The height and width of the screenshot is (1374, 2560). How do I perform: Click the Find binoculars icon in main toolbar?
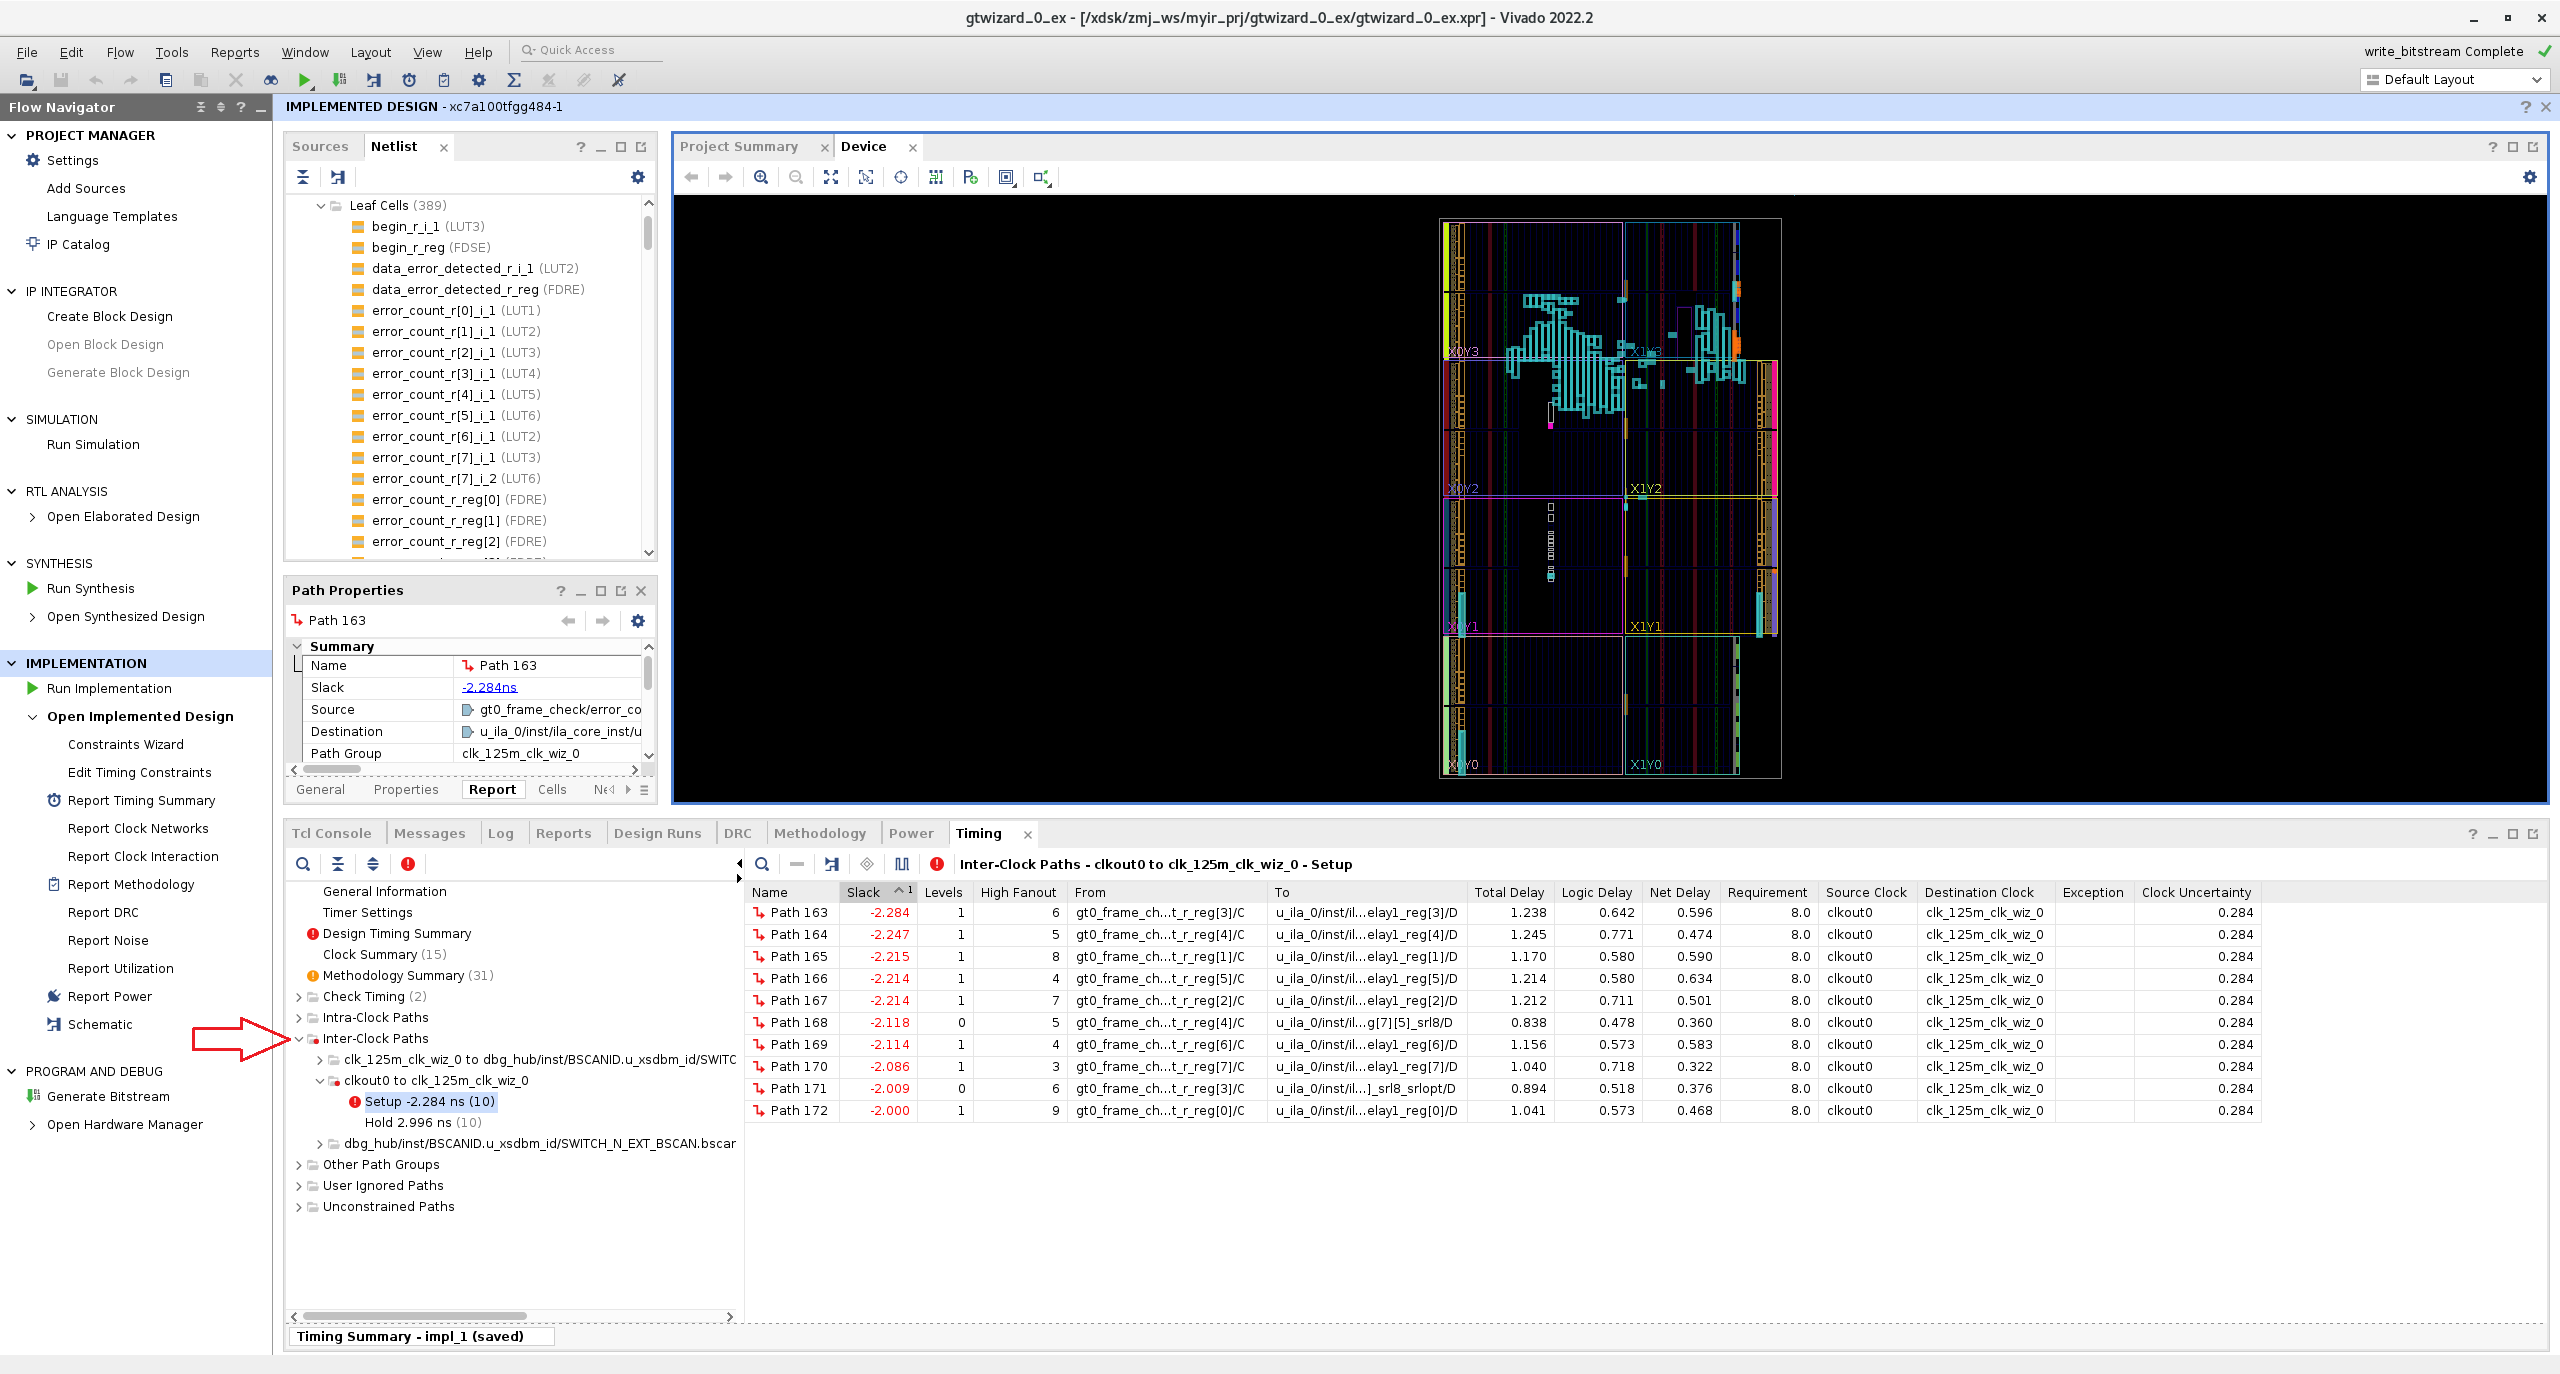click(270, 80)
